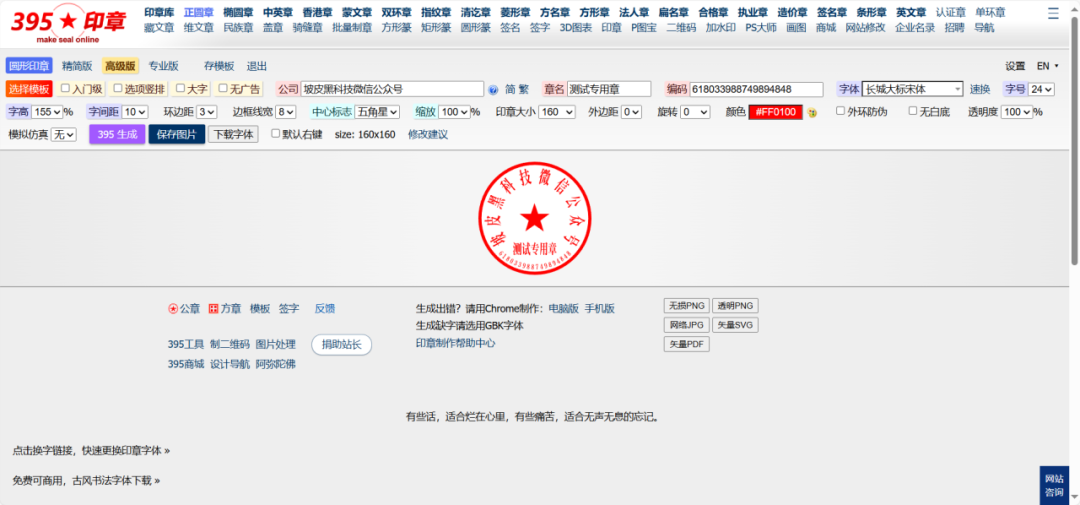Open the 字体 font dropdown
Viewport: 1080px width, 505px height.
912,89
